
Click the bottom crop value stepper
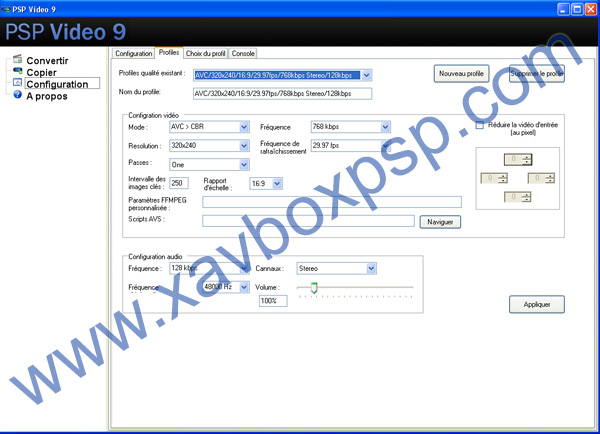[x=518, y=197]
